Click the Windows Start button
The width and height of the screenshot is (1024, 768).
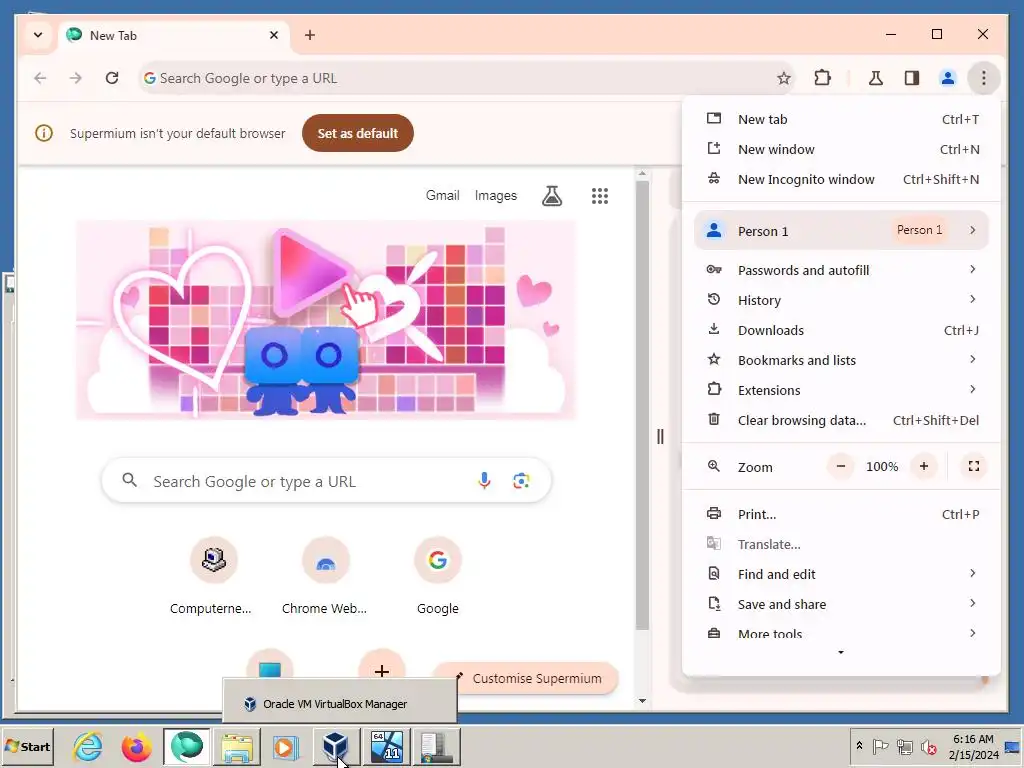27,746
